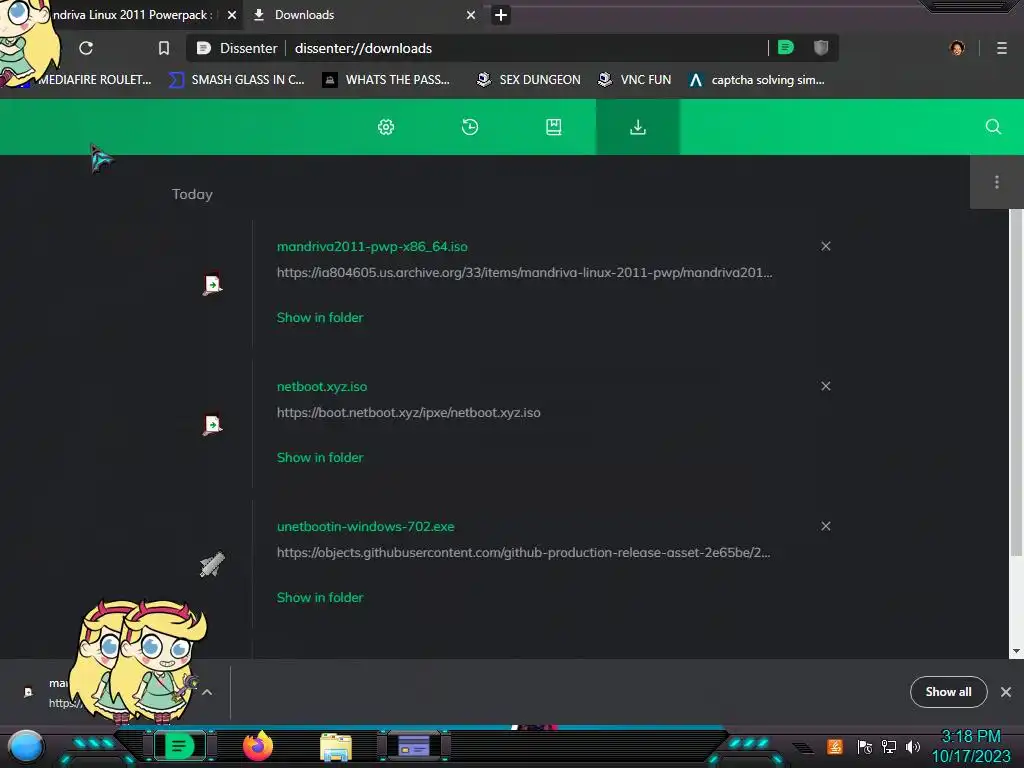Open the History clock tab

tap(470, 127)
